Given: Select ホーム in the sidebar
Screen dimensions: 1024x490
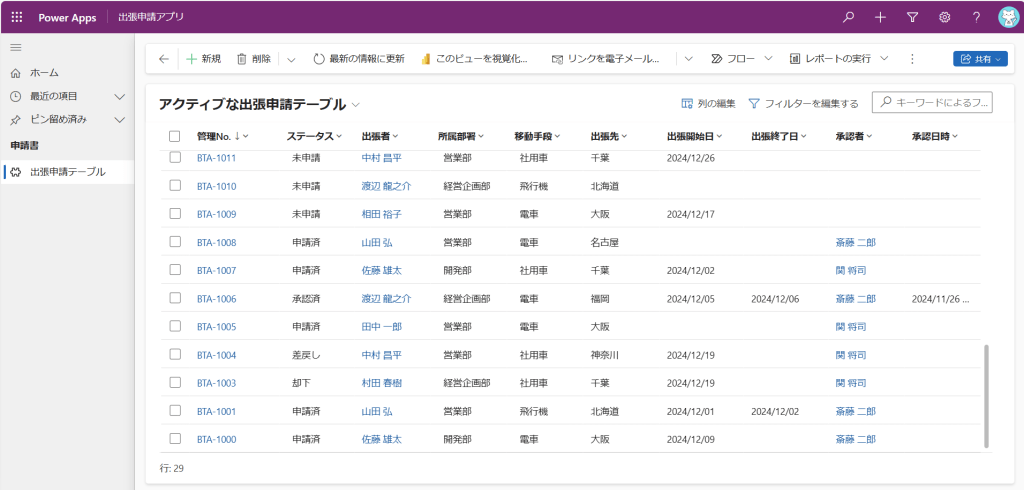Looking at the screenshot, I should [44, 73].
